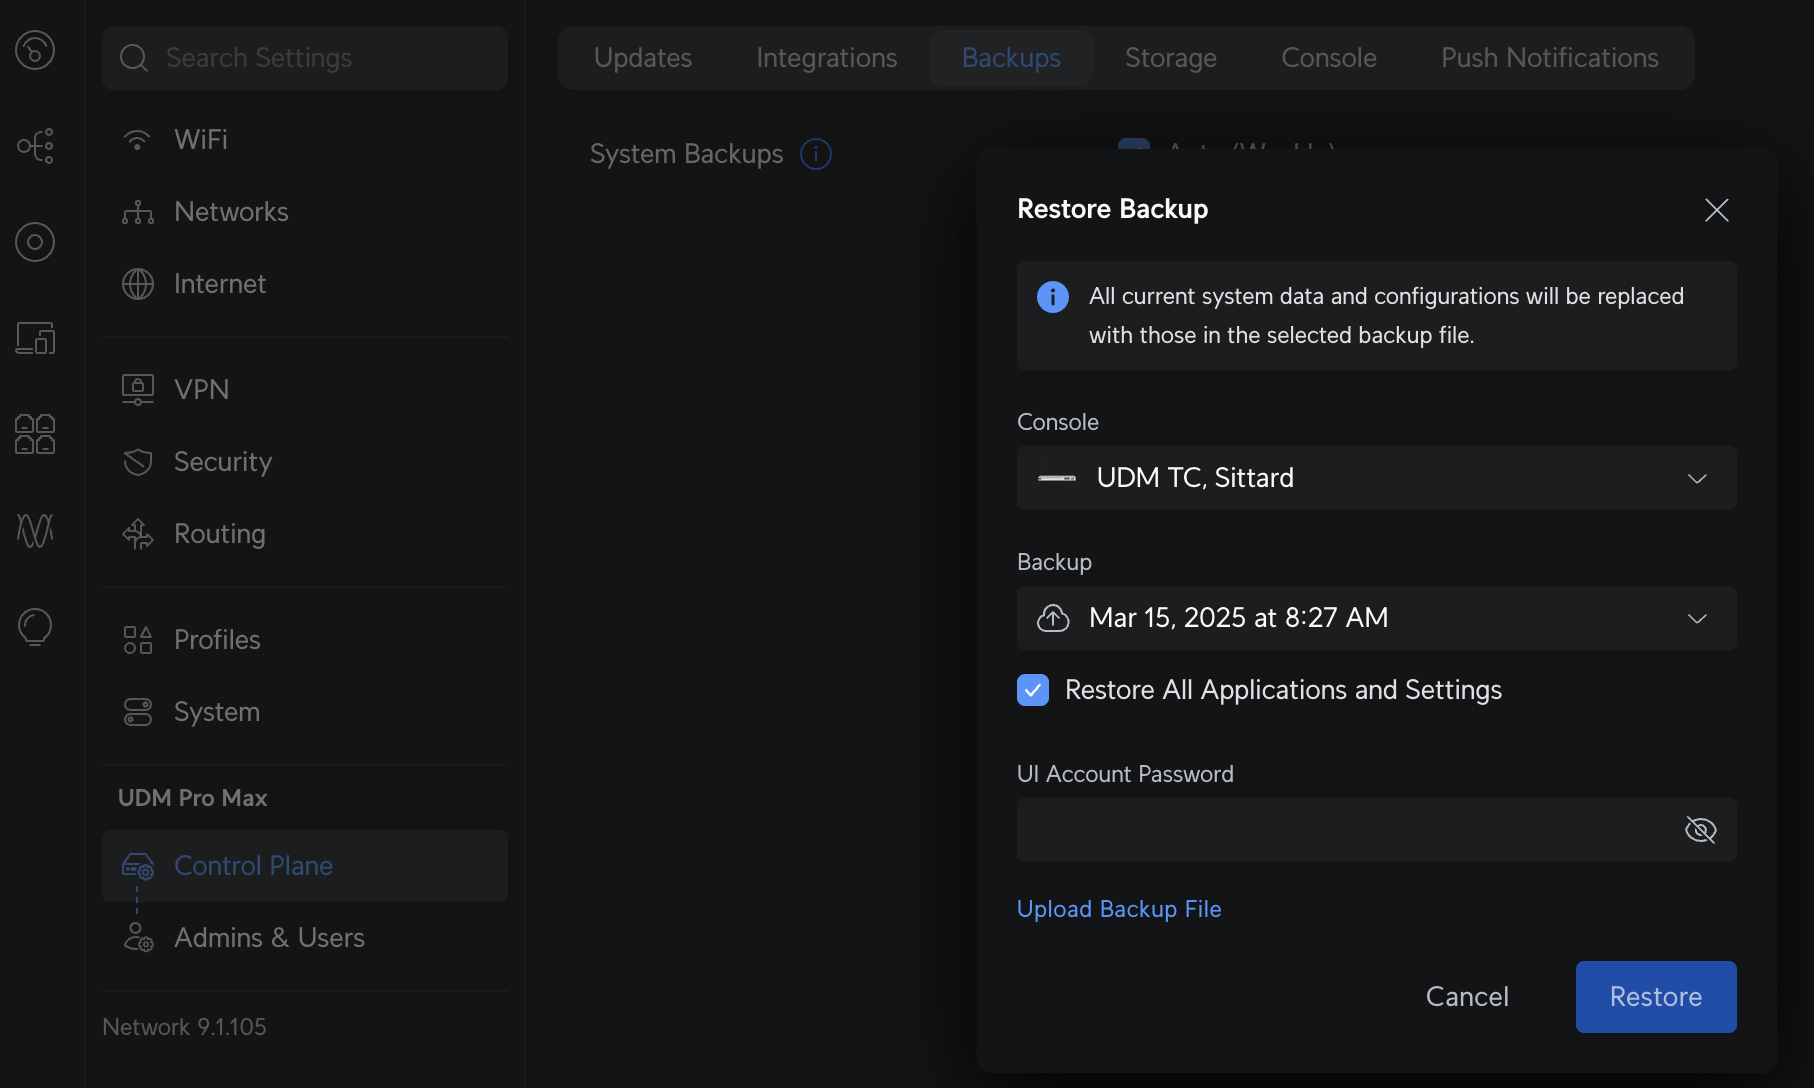Open the WiFi settings section

click(x=305, y=140)
